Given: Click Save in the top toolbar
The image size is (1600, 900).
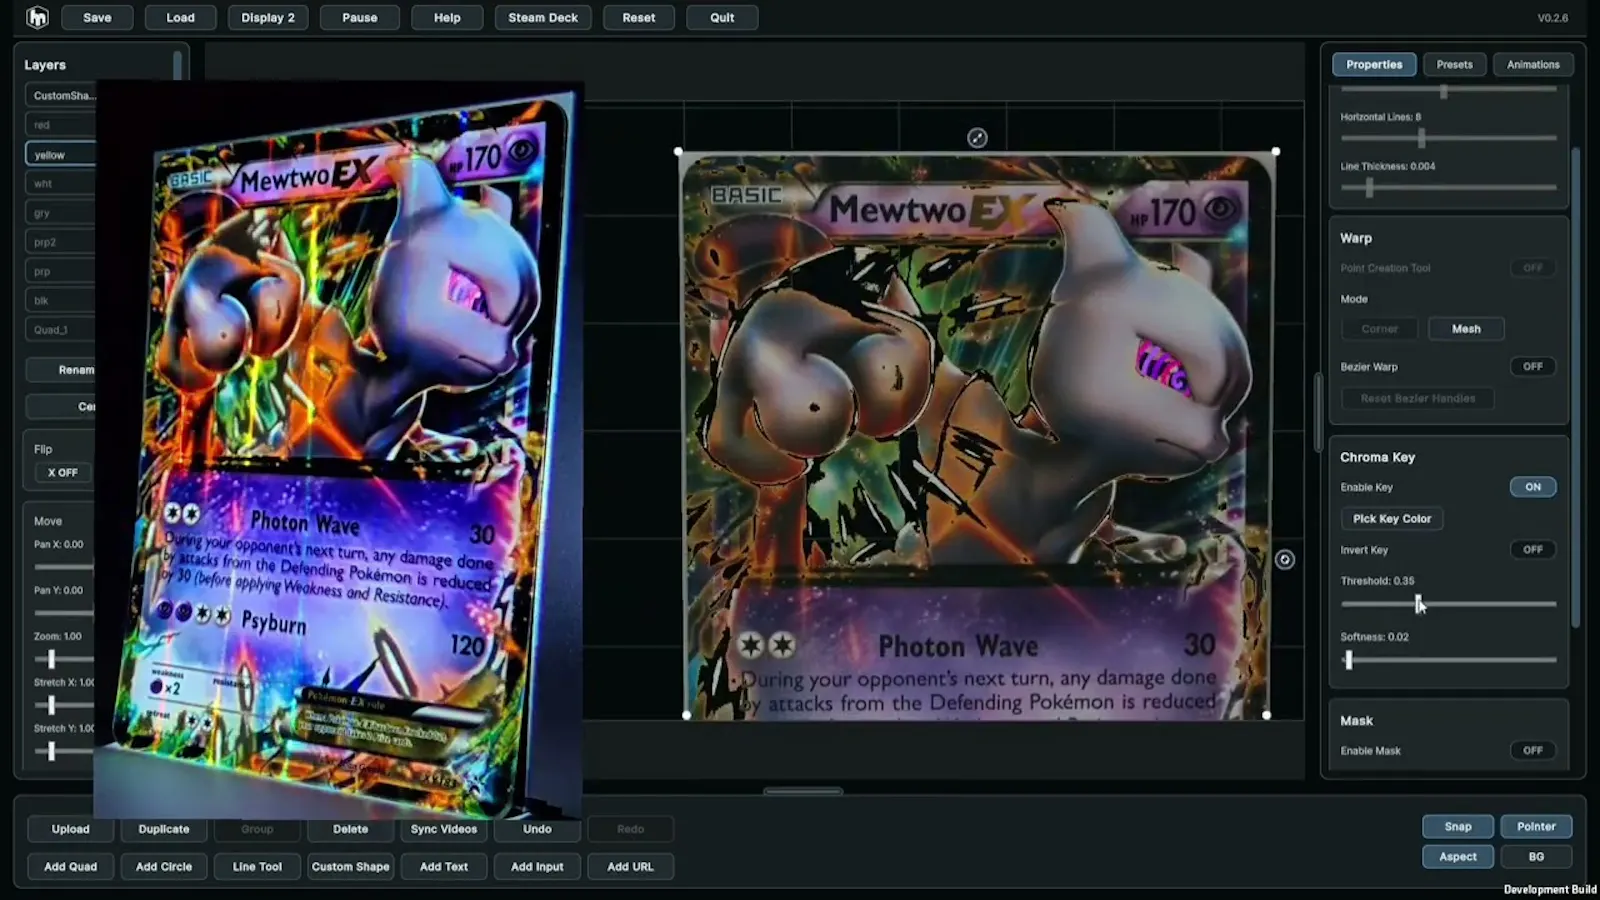Looking at the screenshot, I should pos(97,18).
